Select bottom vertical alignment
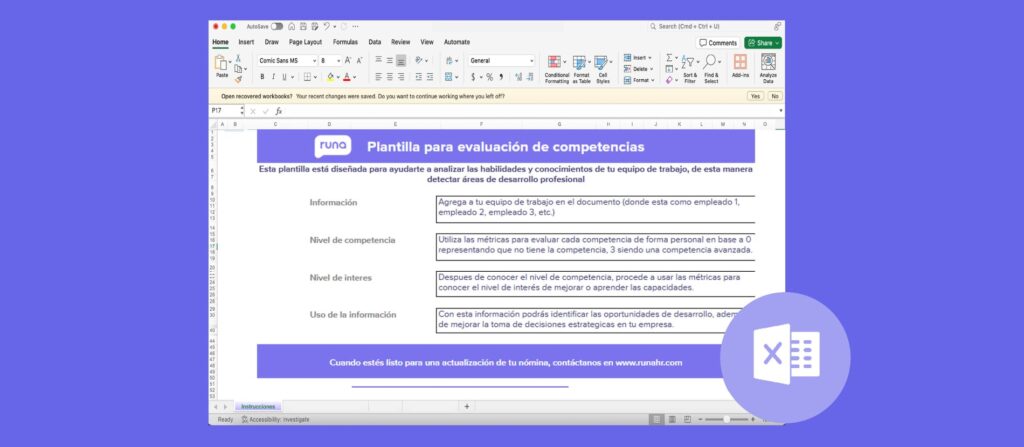 pyautogui.click(x=401, y=60)
